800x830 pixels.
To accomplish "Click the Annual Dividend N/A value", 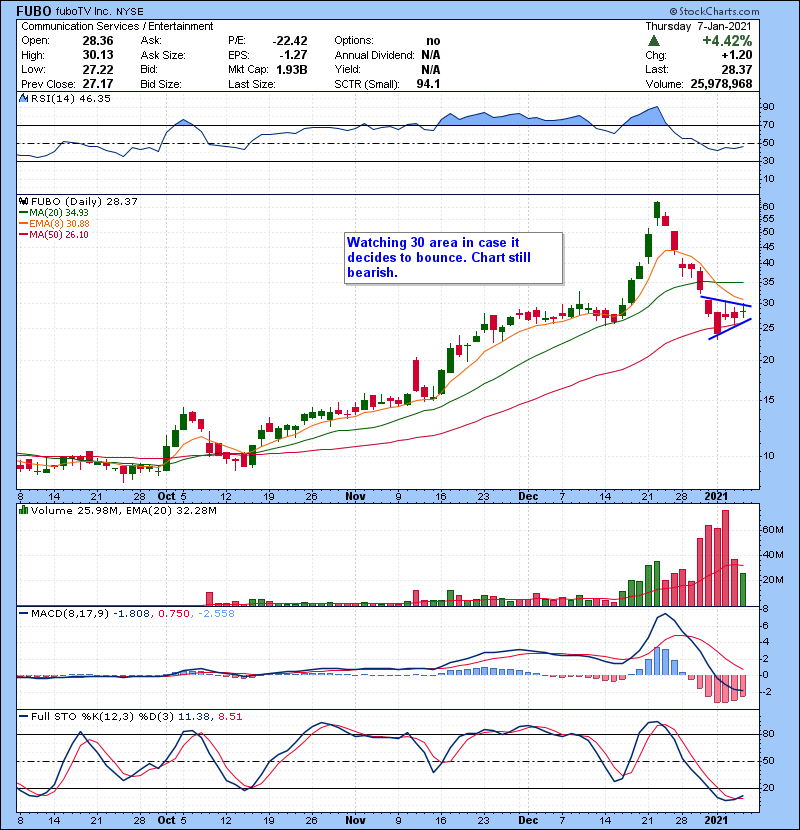I will (x=431, y=55).
